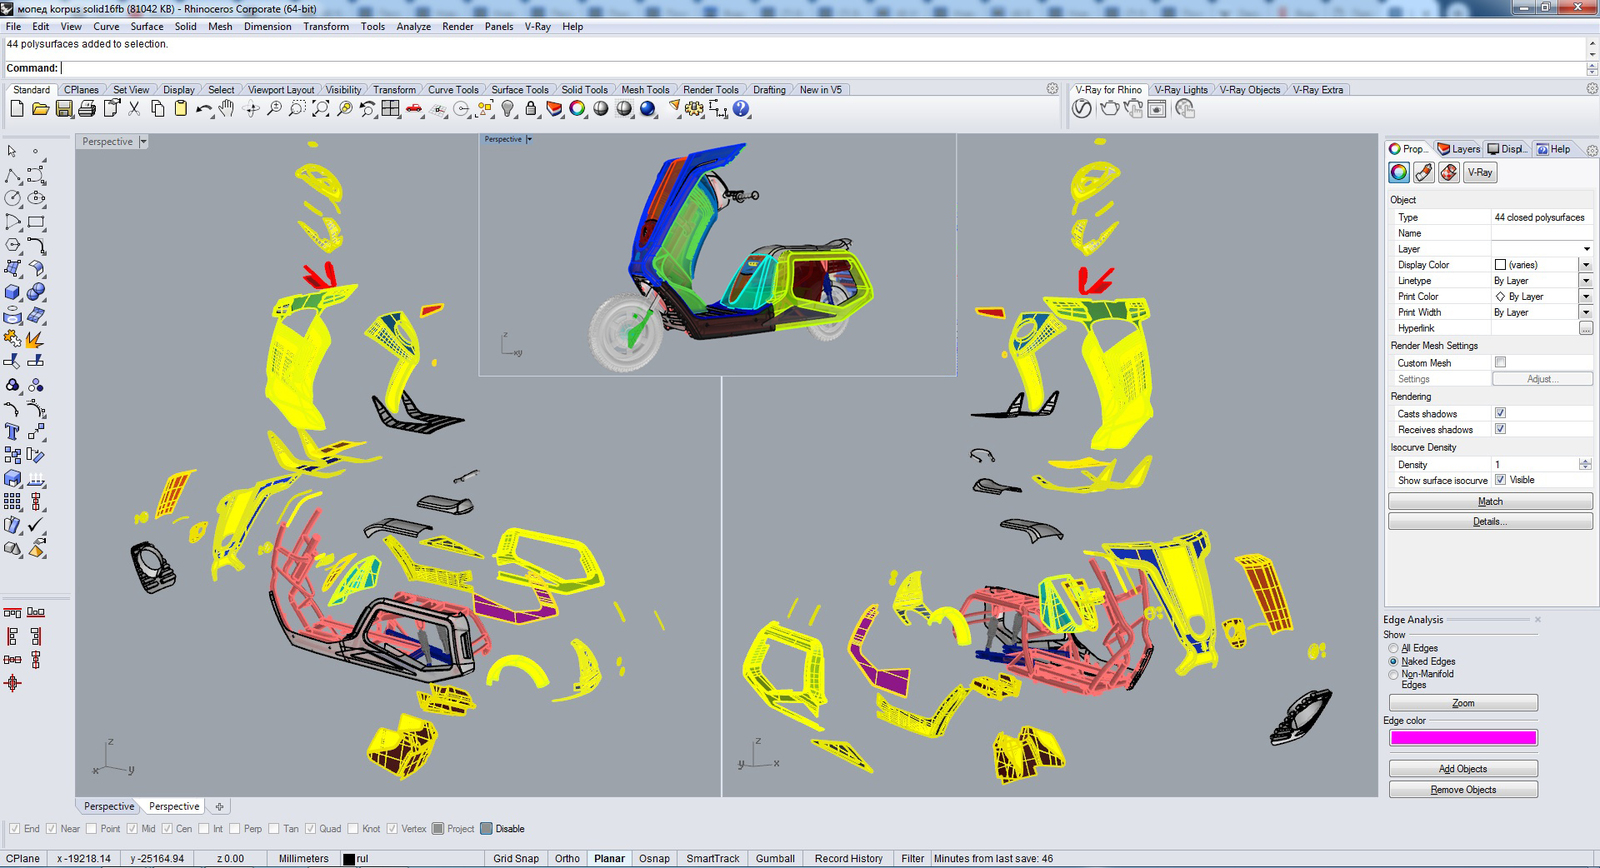Open the Print Width dropdown arrow
Image resolution: width=1600 pixels, height=868 pixels.
tap(1586, 313)
